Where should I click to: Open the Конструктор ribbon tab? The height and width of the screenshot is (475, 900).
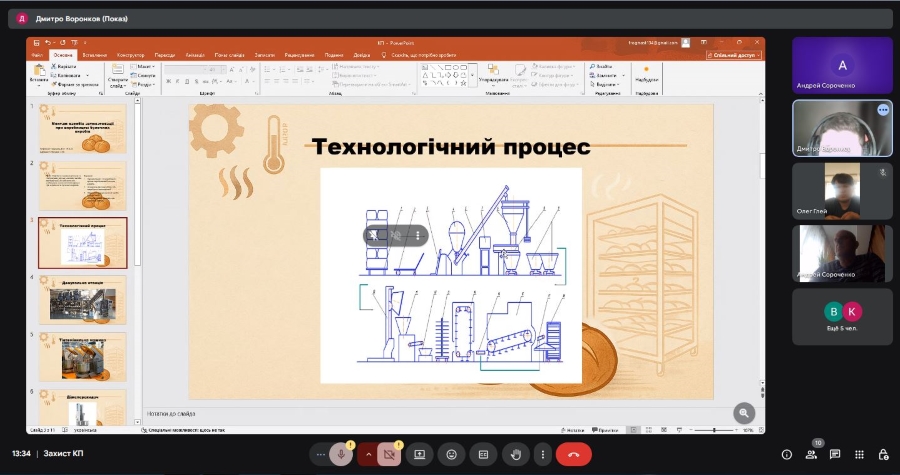pos(130,55)
